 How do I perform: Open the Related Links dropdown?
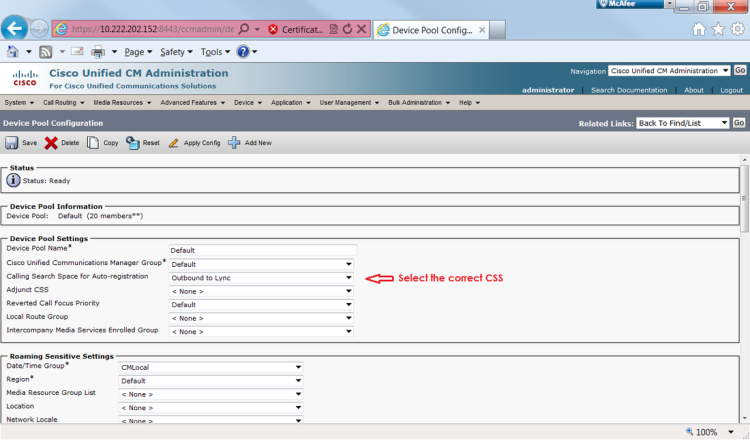pos(683,123)
